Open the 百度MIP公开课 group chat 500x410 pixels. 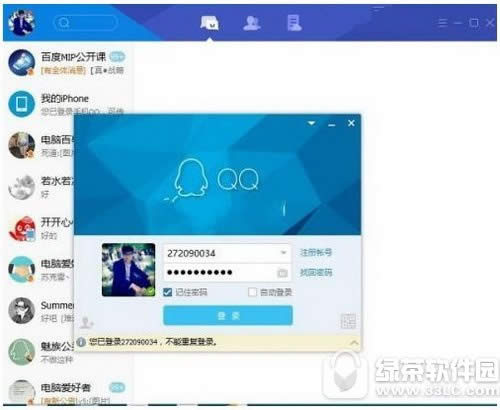[68, 62]
